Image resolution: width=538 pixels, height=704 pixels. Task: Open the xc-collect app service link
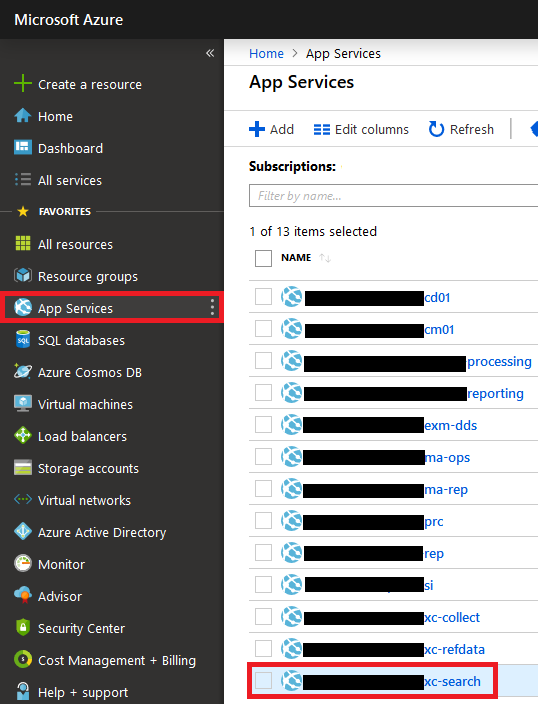tap(452, 618)
